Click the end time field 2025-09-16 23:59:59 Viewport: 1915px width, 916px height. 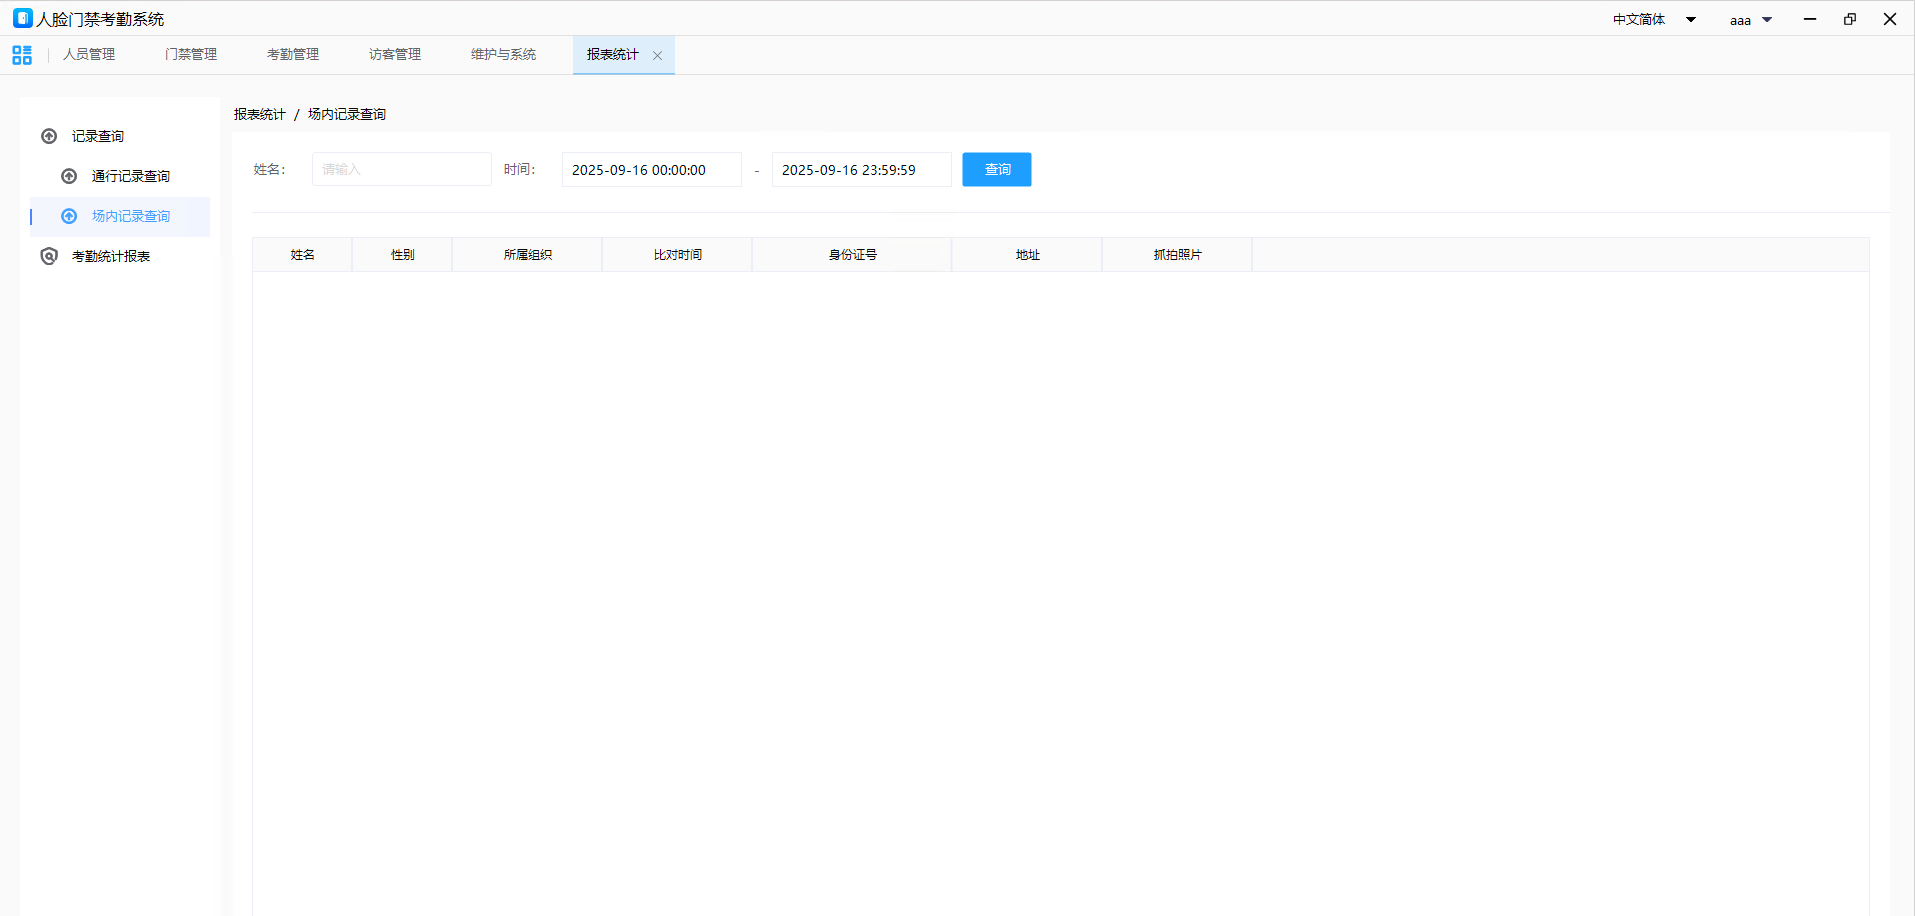861,170
